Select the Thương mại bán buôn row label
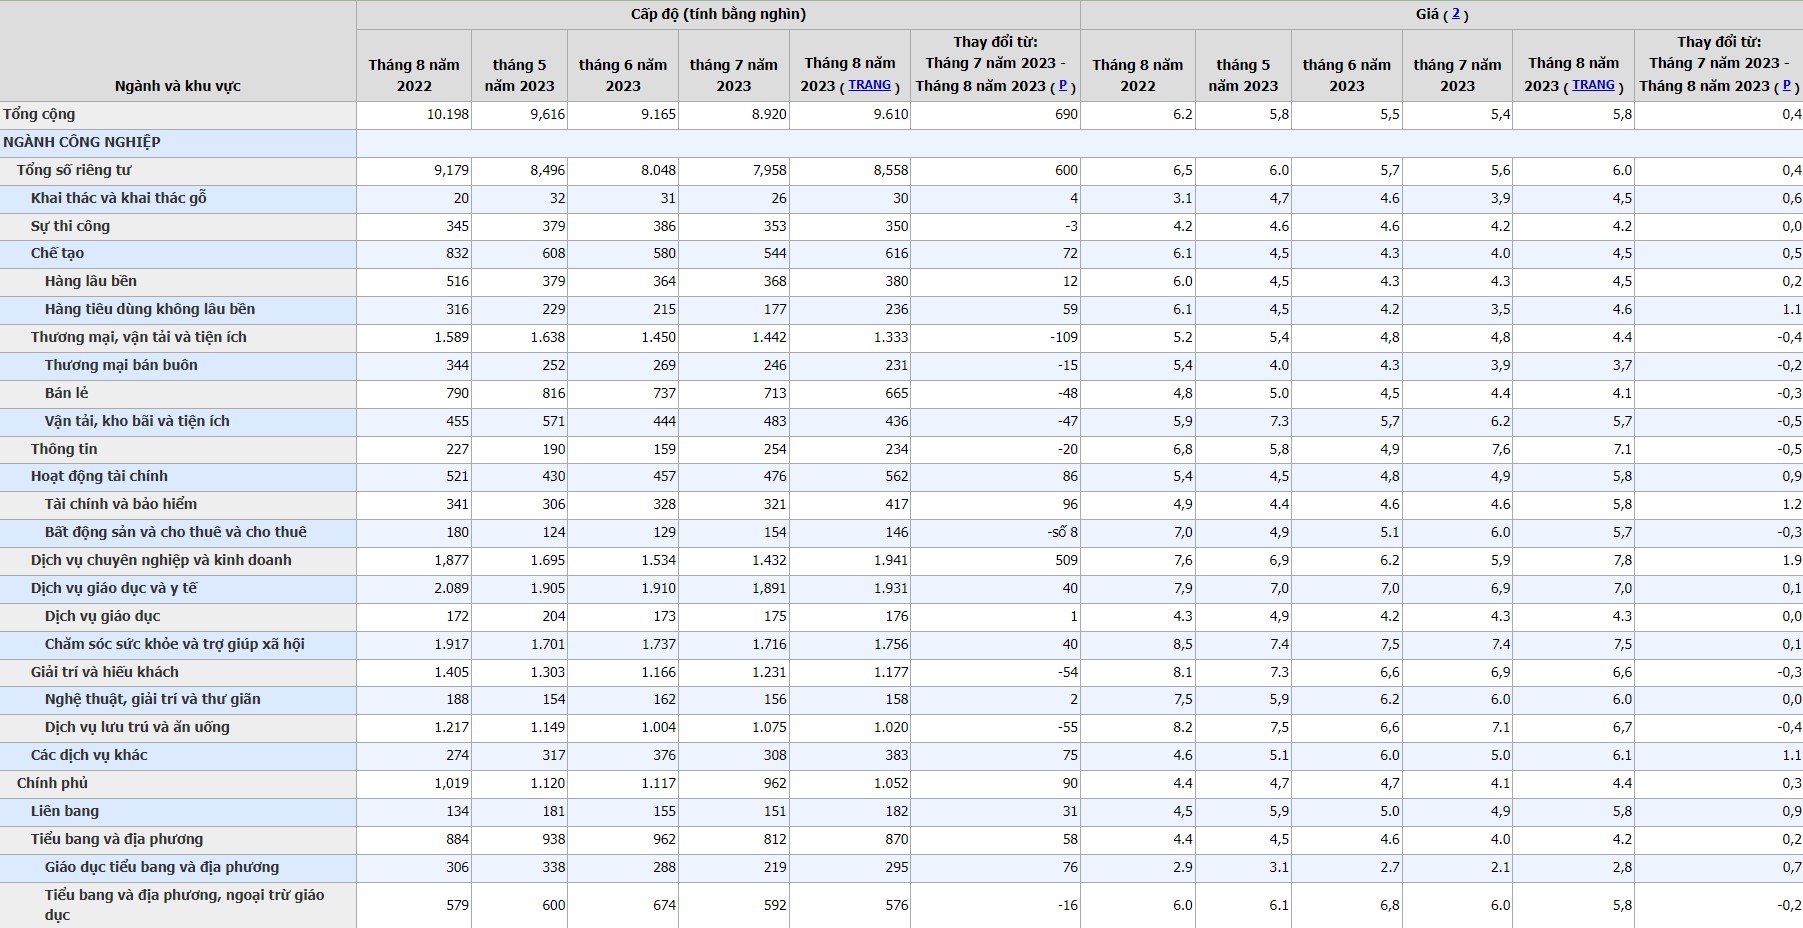 point(121,365)
